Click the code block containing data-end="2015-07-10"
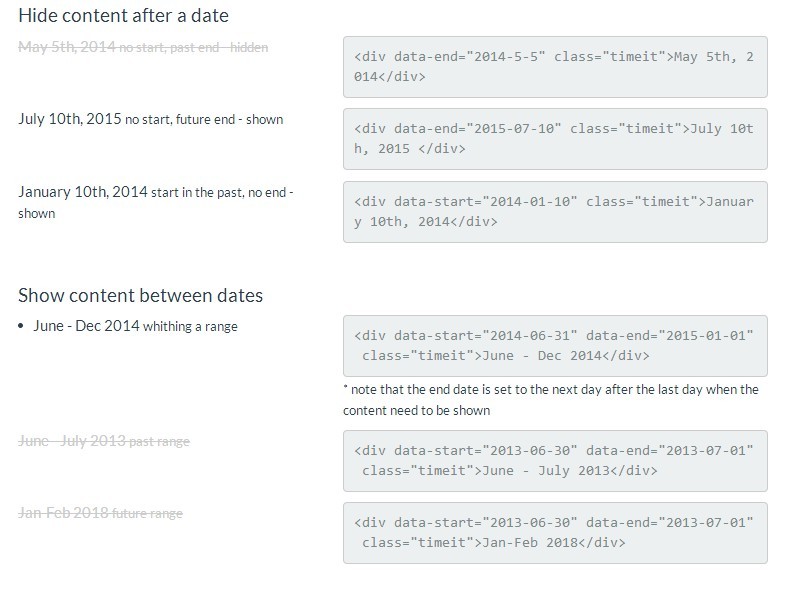The width and height of the screenshot is (795, 591). (555, 139)
